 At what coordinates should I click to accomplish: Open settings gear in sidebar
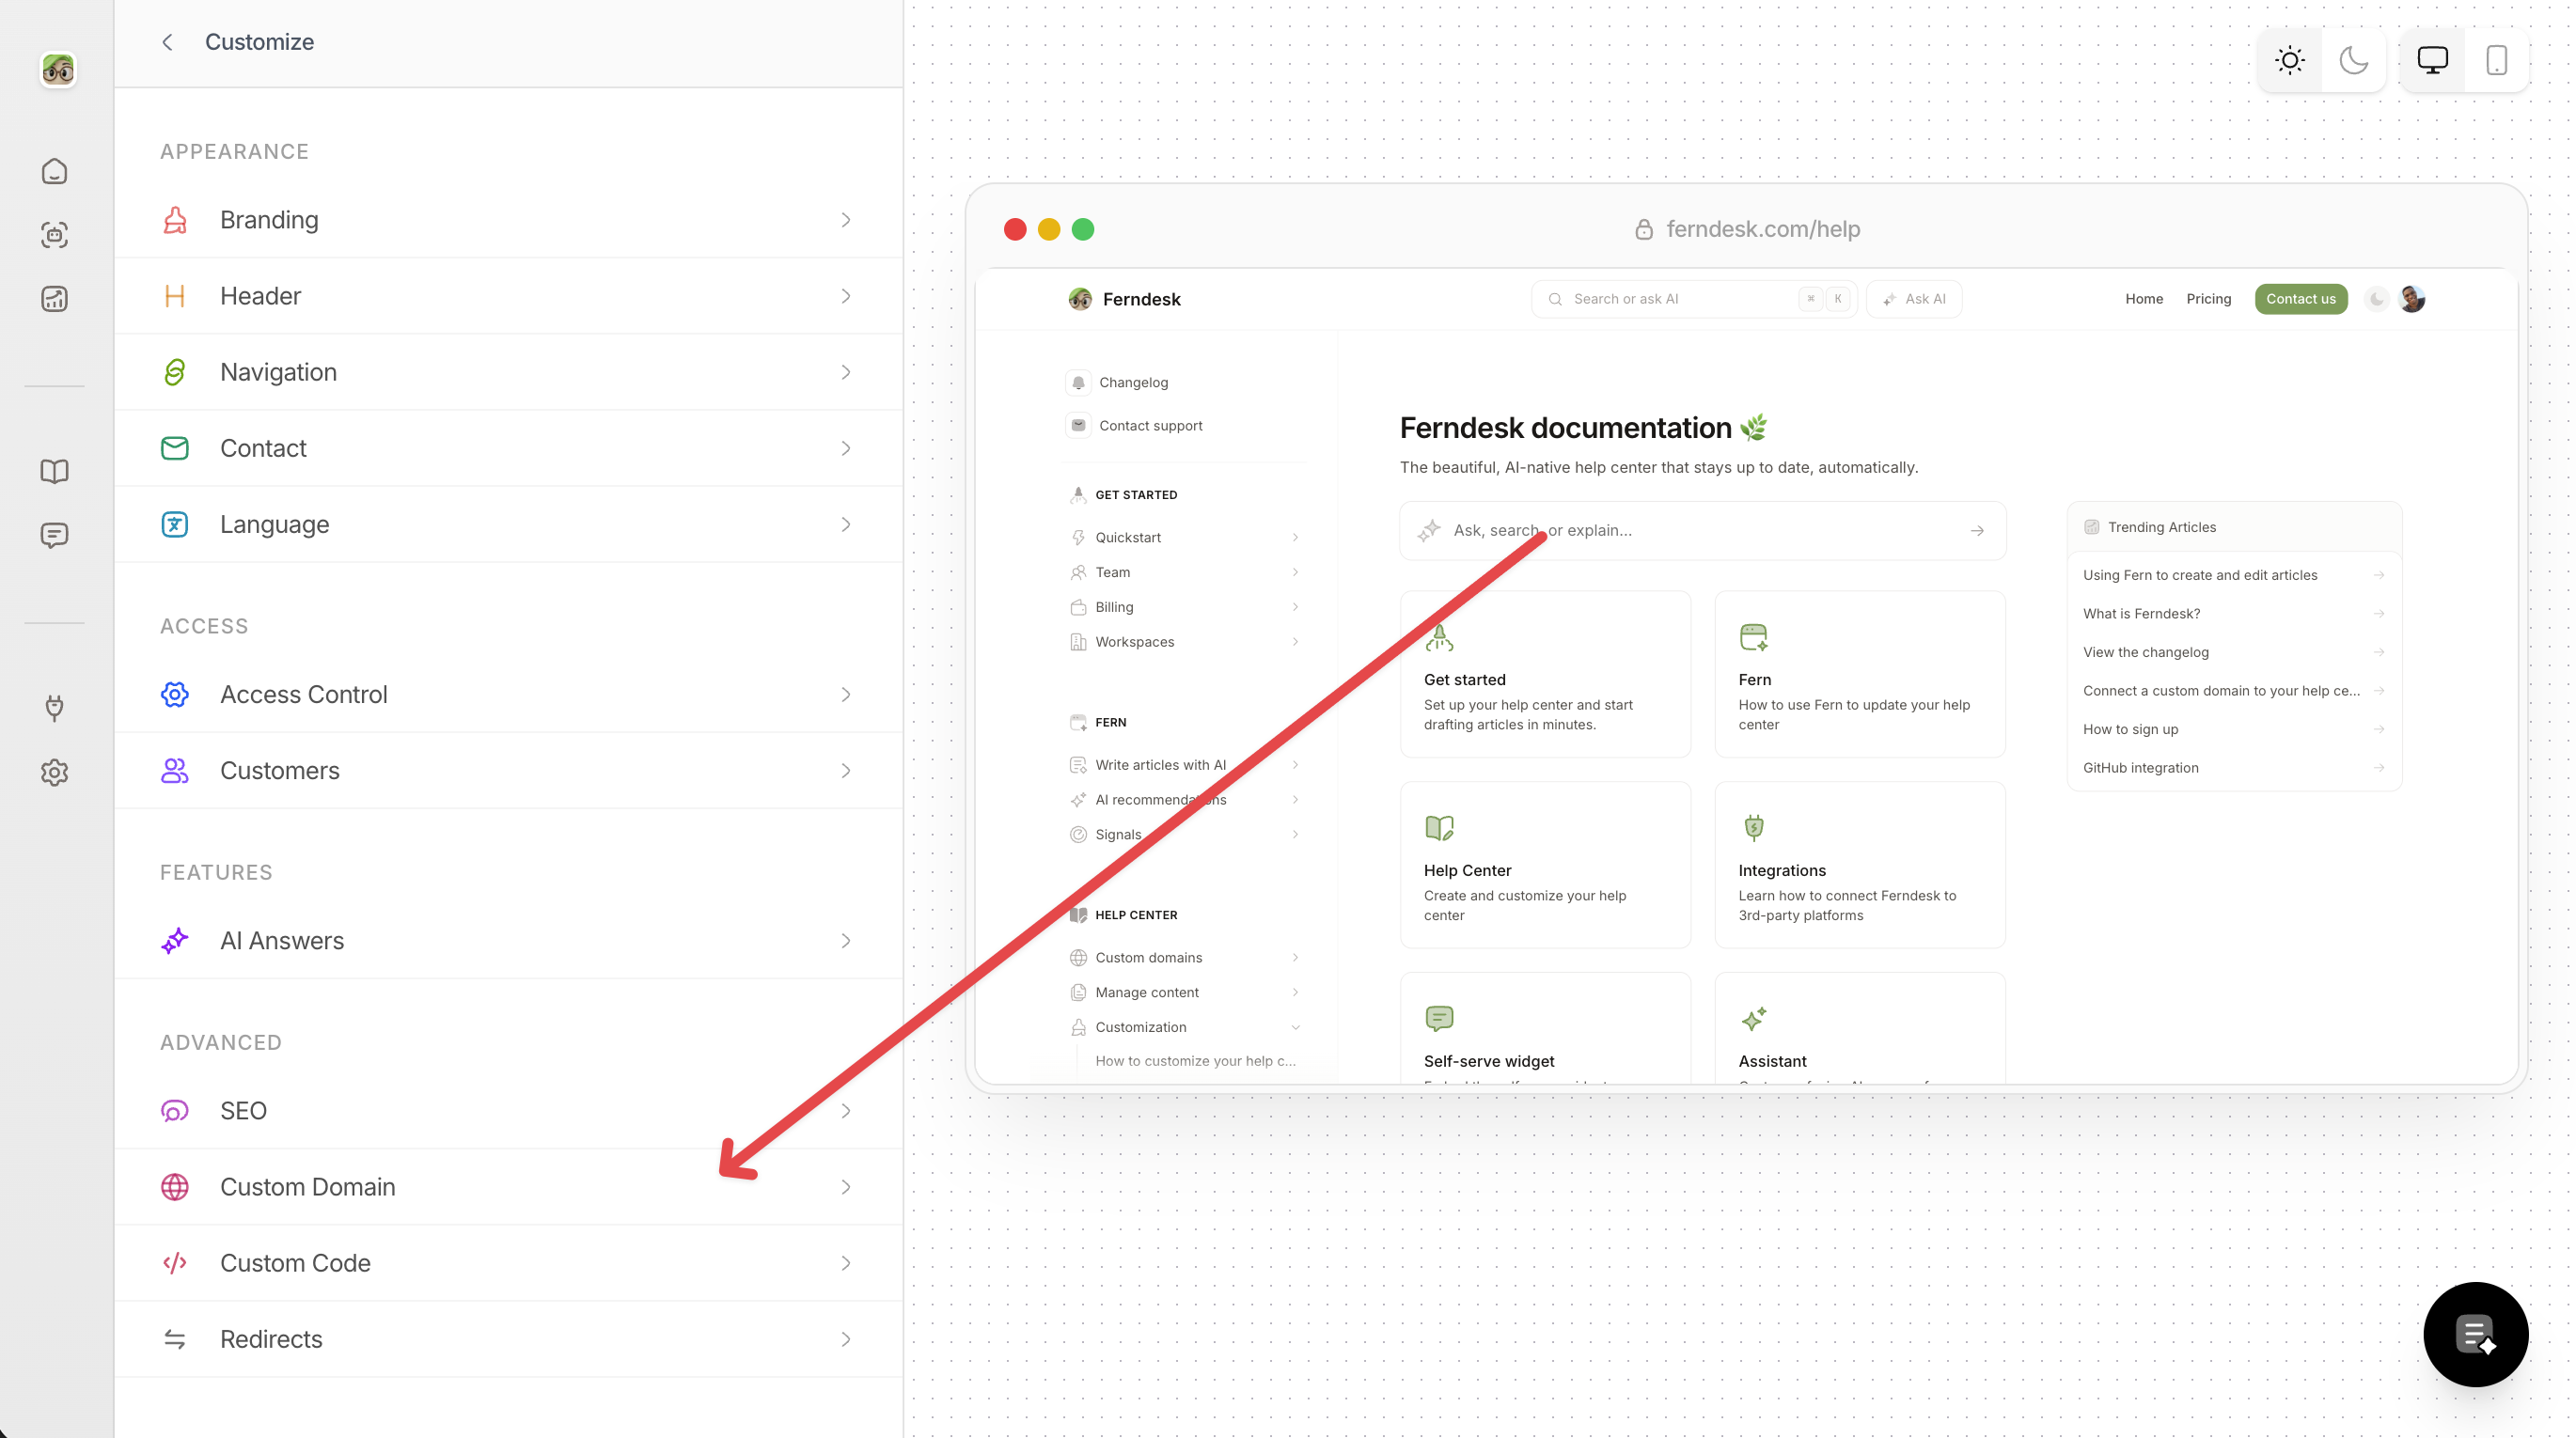pos(54,772)
